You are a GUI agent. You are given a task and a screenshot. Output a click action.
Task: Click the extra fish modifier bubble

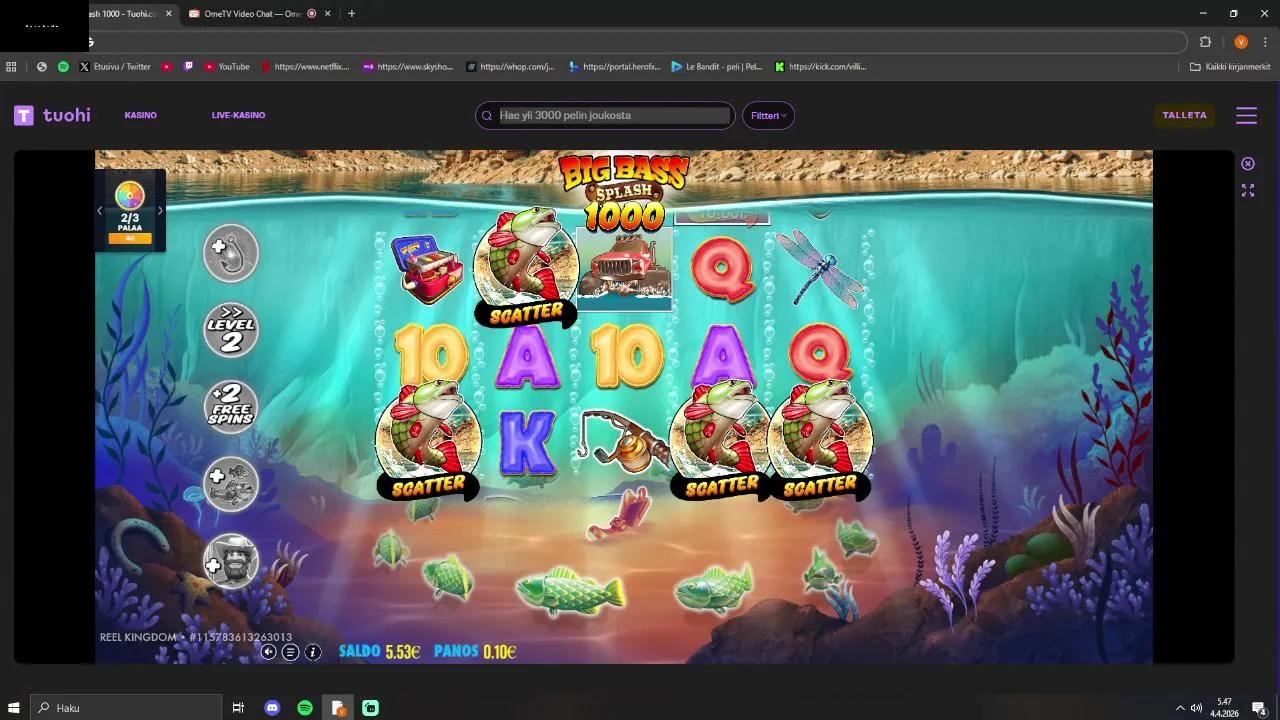231,484
